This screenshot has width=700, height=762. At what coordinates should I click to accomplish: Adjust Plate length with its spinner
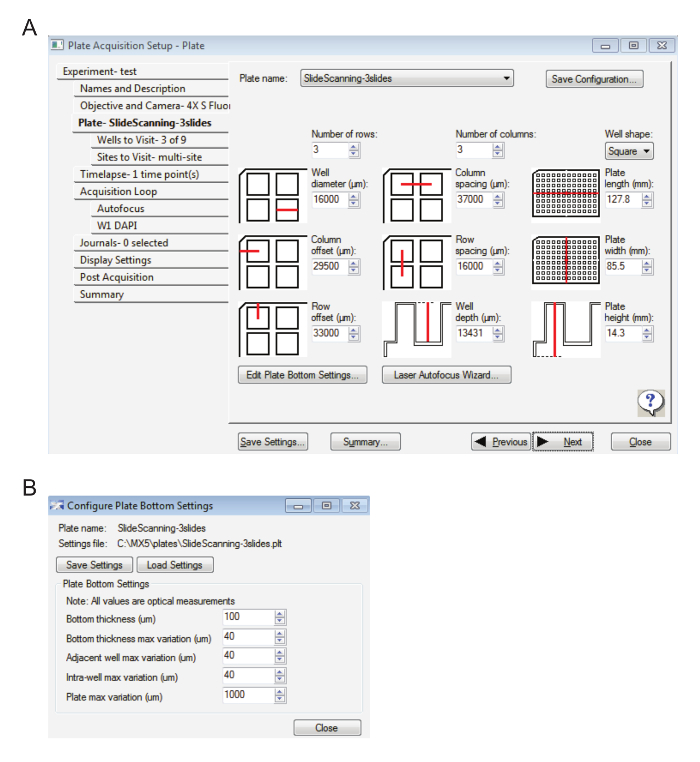point(647,200)
